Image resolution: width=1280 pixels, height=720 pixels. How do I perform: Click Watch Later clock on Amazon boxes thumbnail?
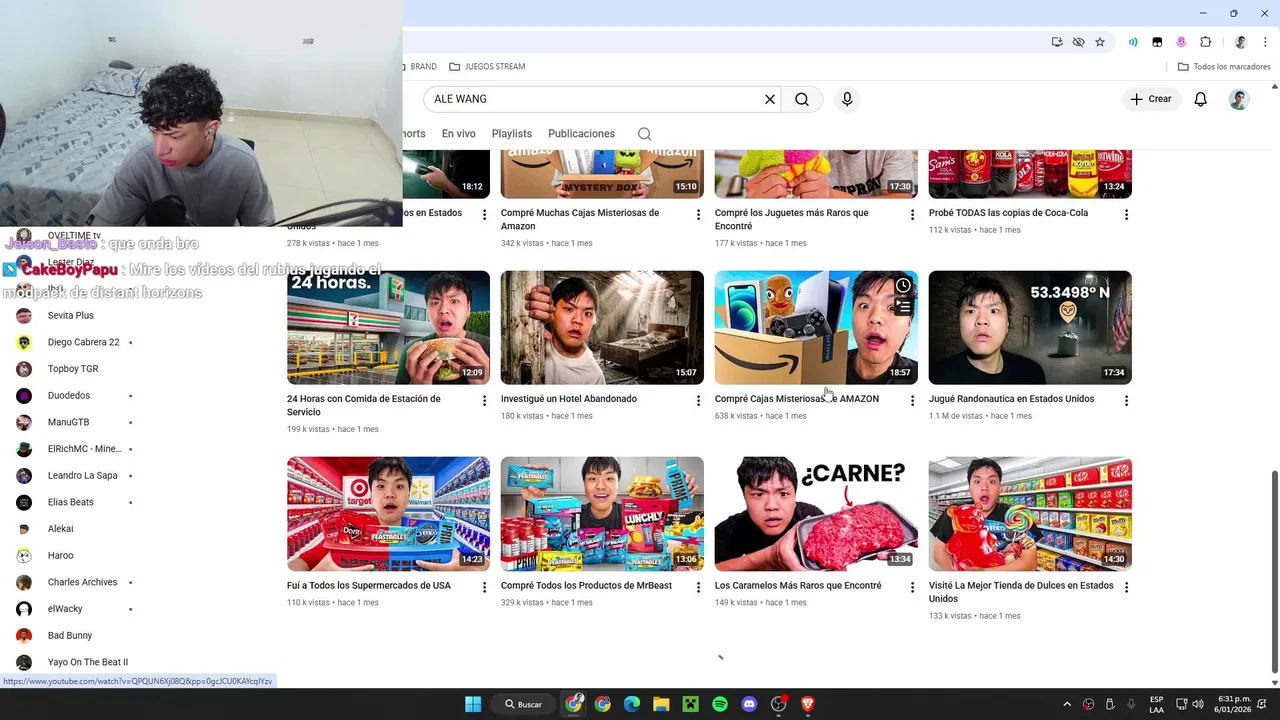click(x=903, y=287)
